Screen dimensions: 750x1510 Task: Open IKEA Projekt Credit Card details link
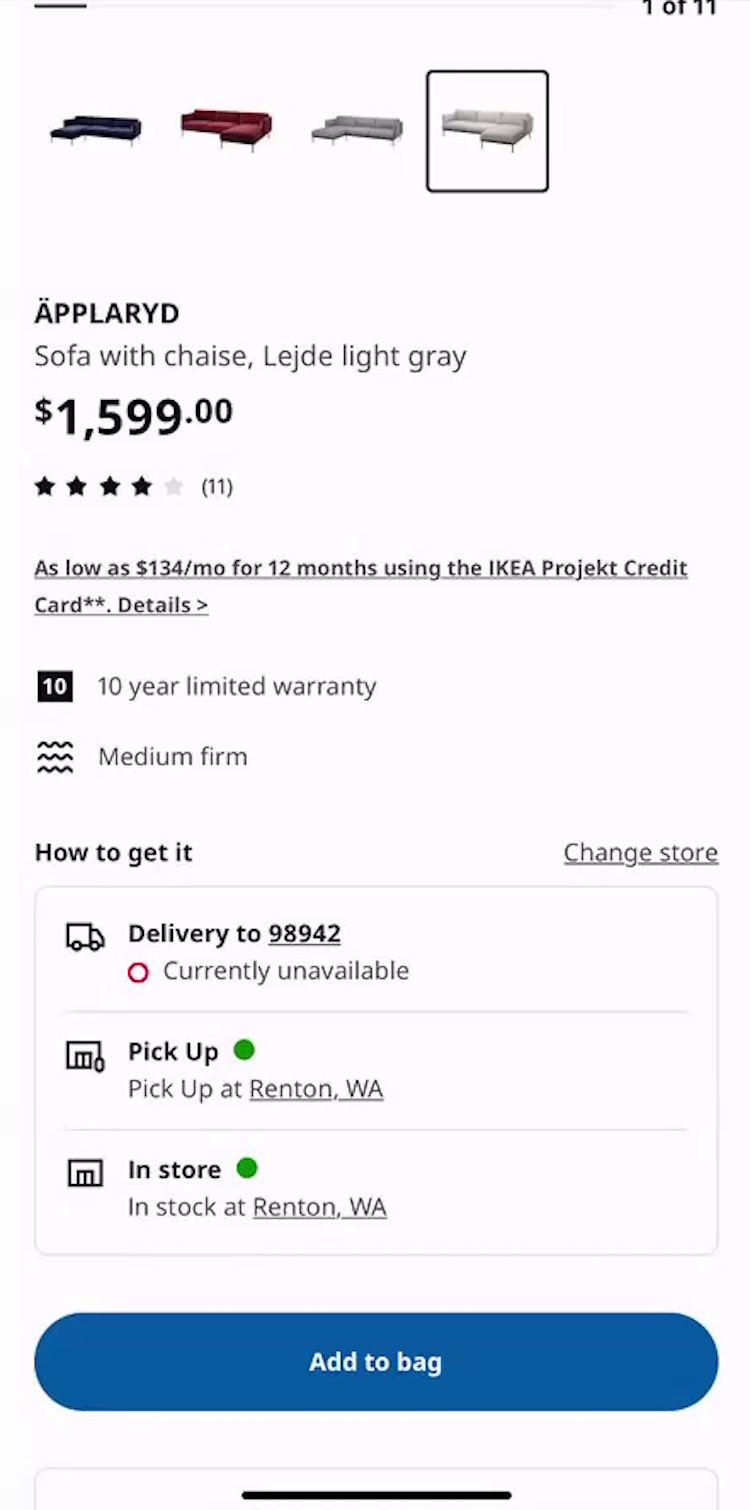tap(360, 586)
